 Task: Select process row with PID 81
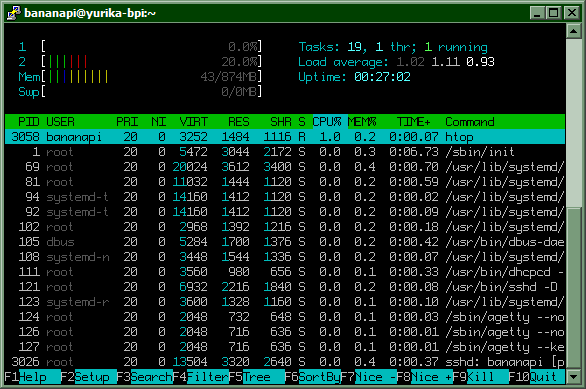(x=285, y=182)
